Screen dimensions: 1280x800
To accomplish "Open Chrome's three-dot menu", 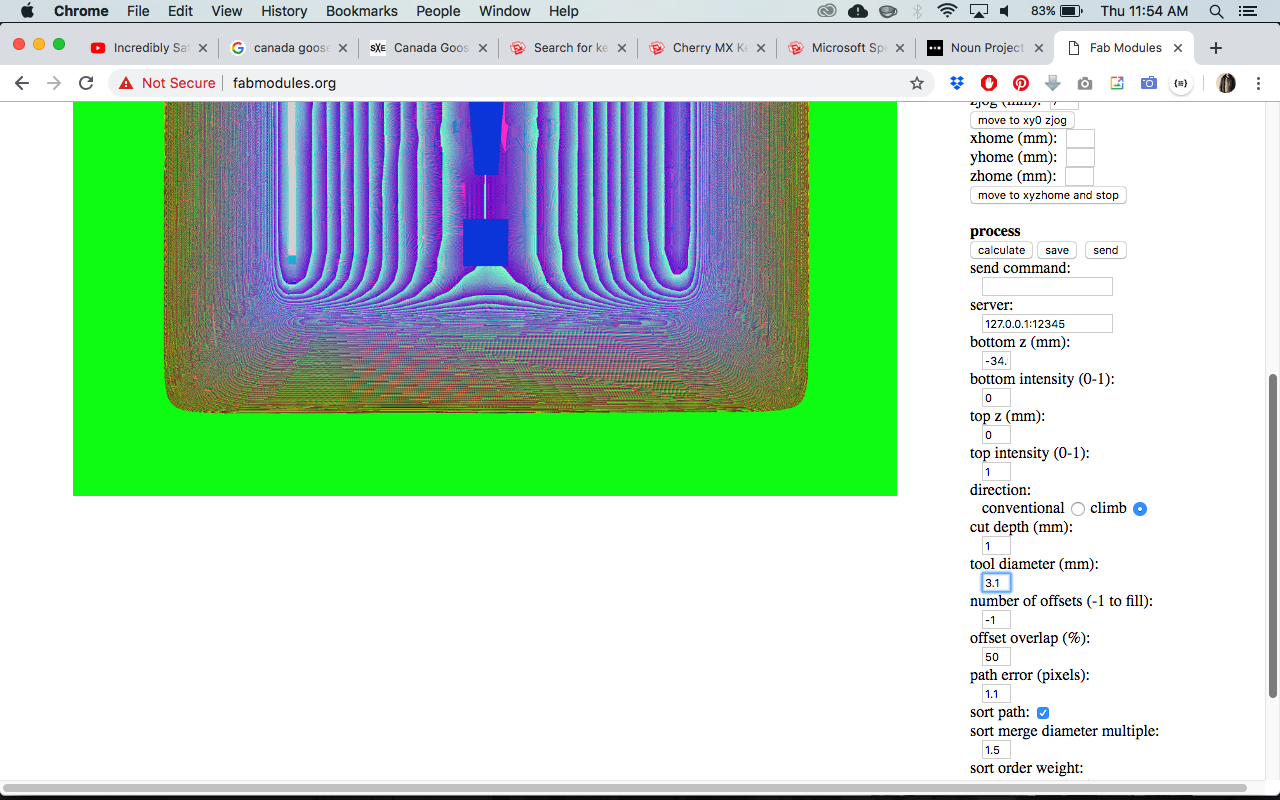I will [x=1258, y=83].
